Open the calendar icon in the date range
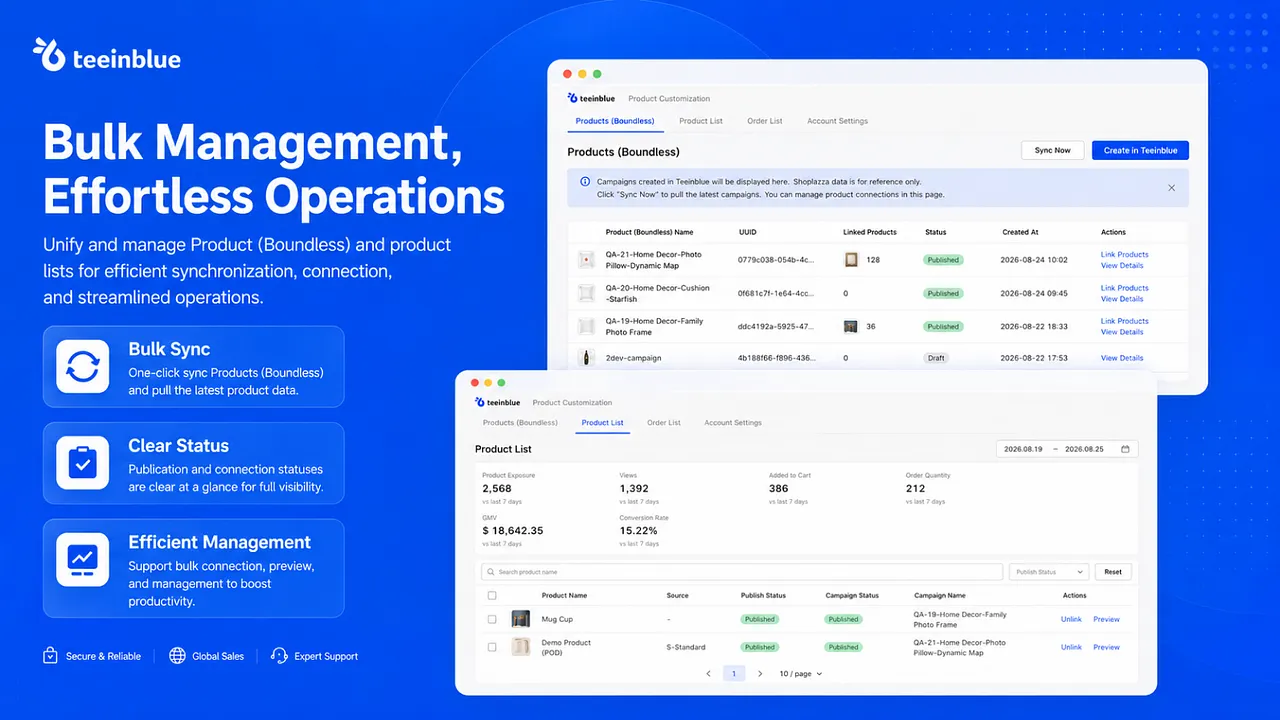This screenshot has width=1280, height=720. 1125,449
